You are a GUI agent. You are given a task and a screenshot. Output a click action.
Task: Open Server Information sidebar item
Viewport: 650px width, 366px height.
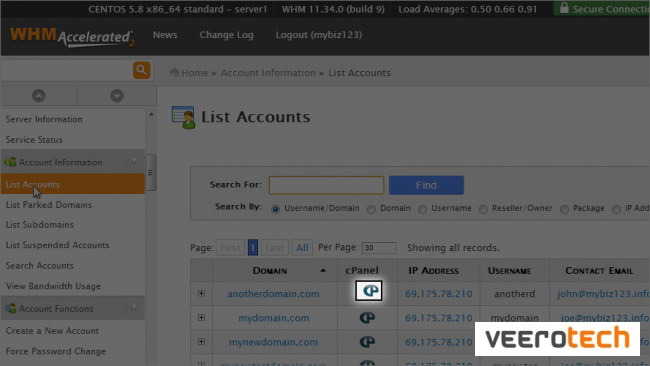44,119
